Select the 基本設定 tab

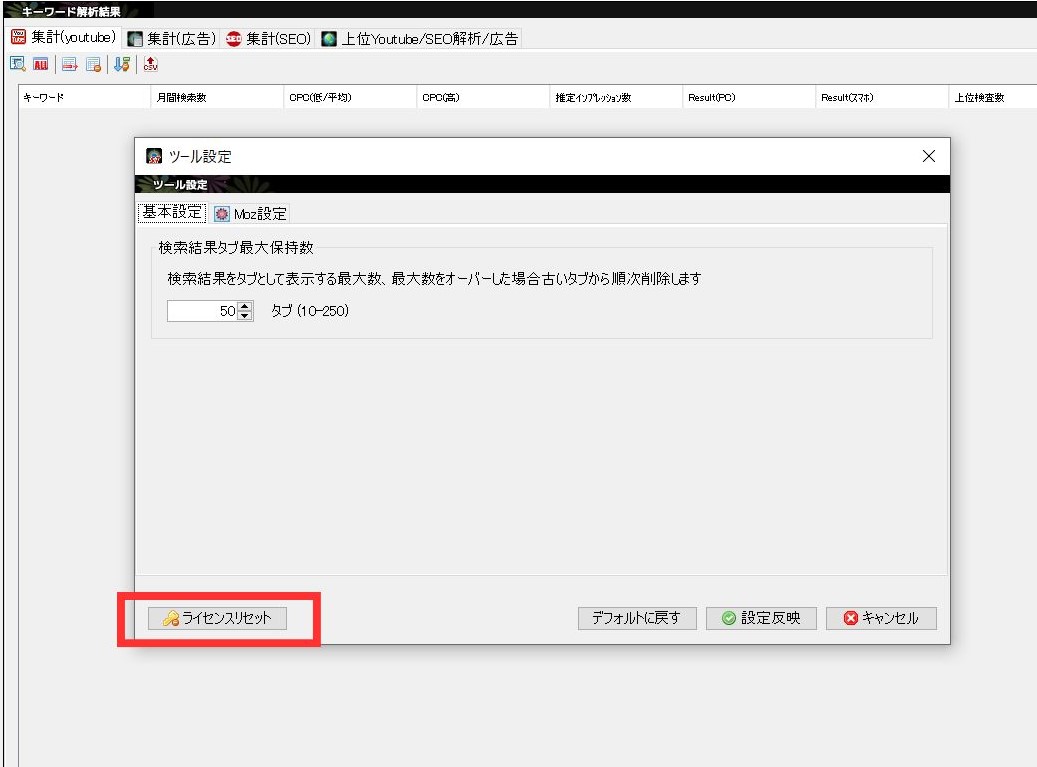pos(171,212)
